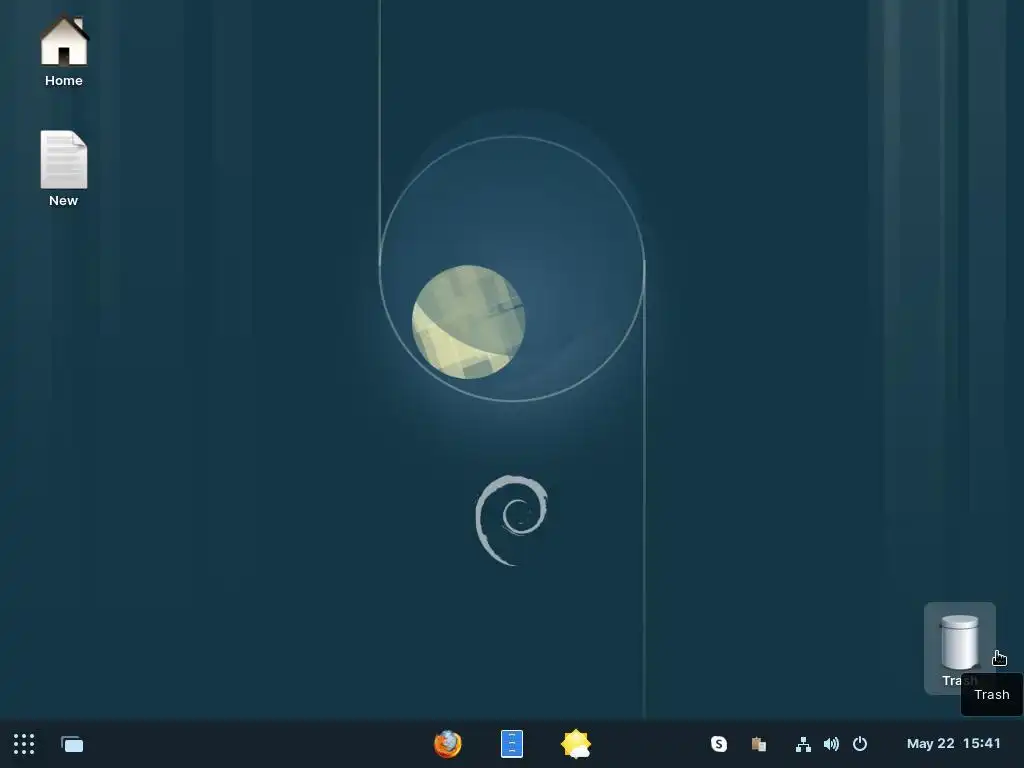Launch Firefox from the taskbar
This screenshot has width=1024, height=768.
[447, 744]
